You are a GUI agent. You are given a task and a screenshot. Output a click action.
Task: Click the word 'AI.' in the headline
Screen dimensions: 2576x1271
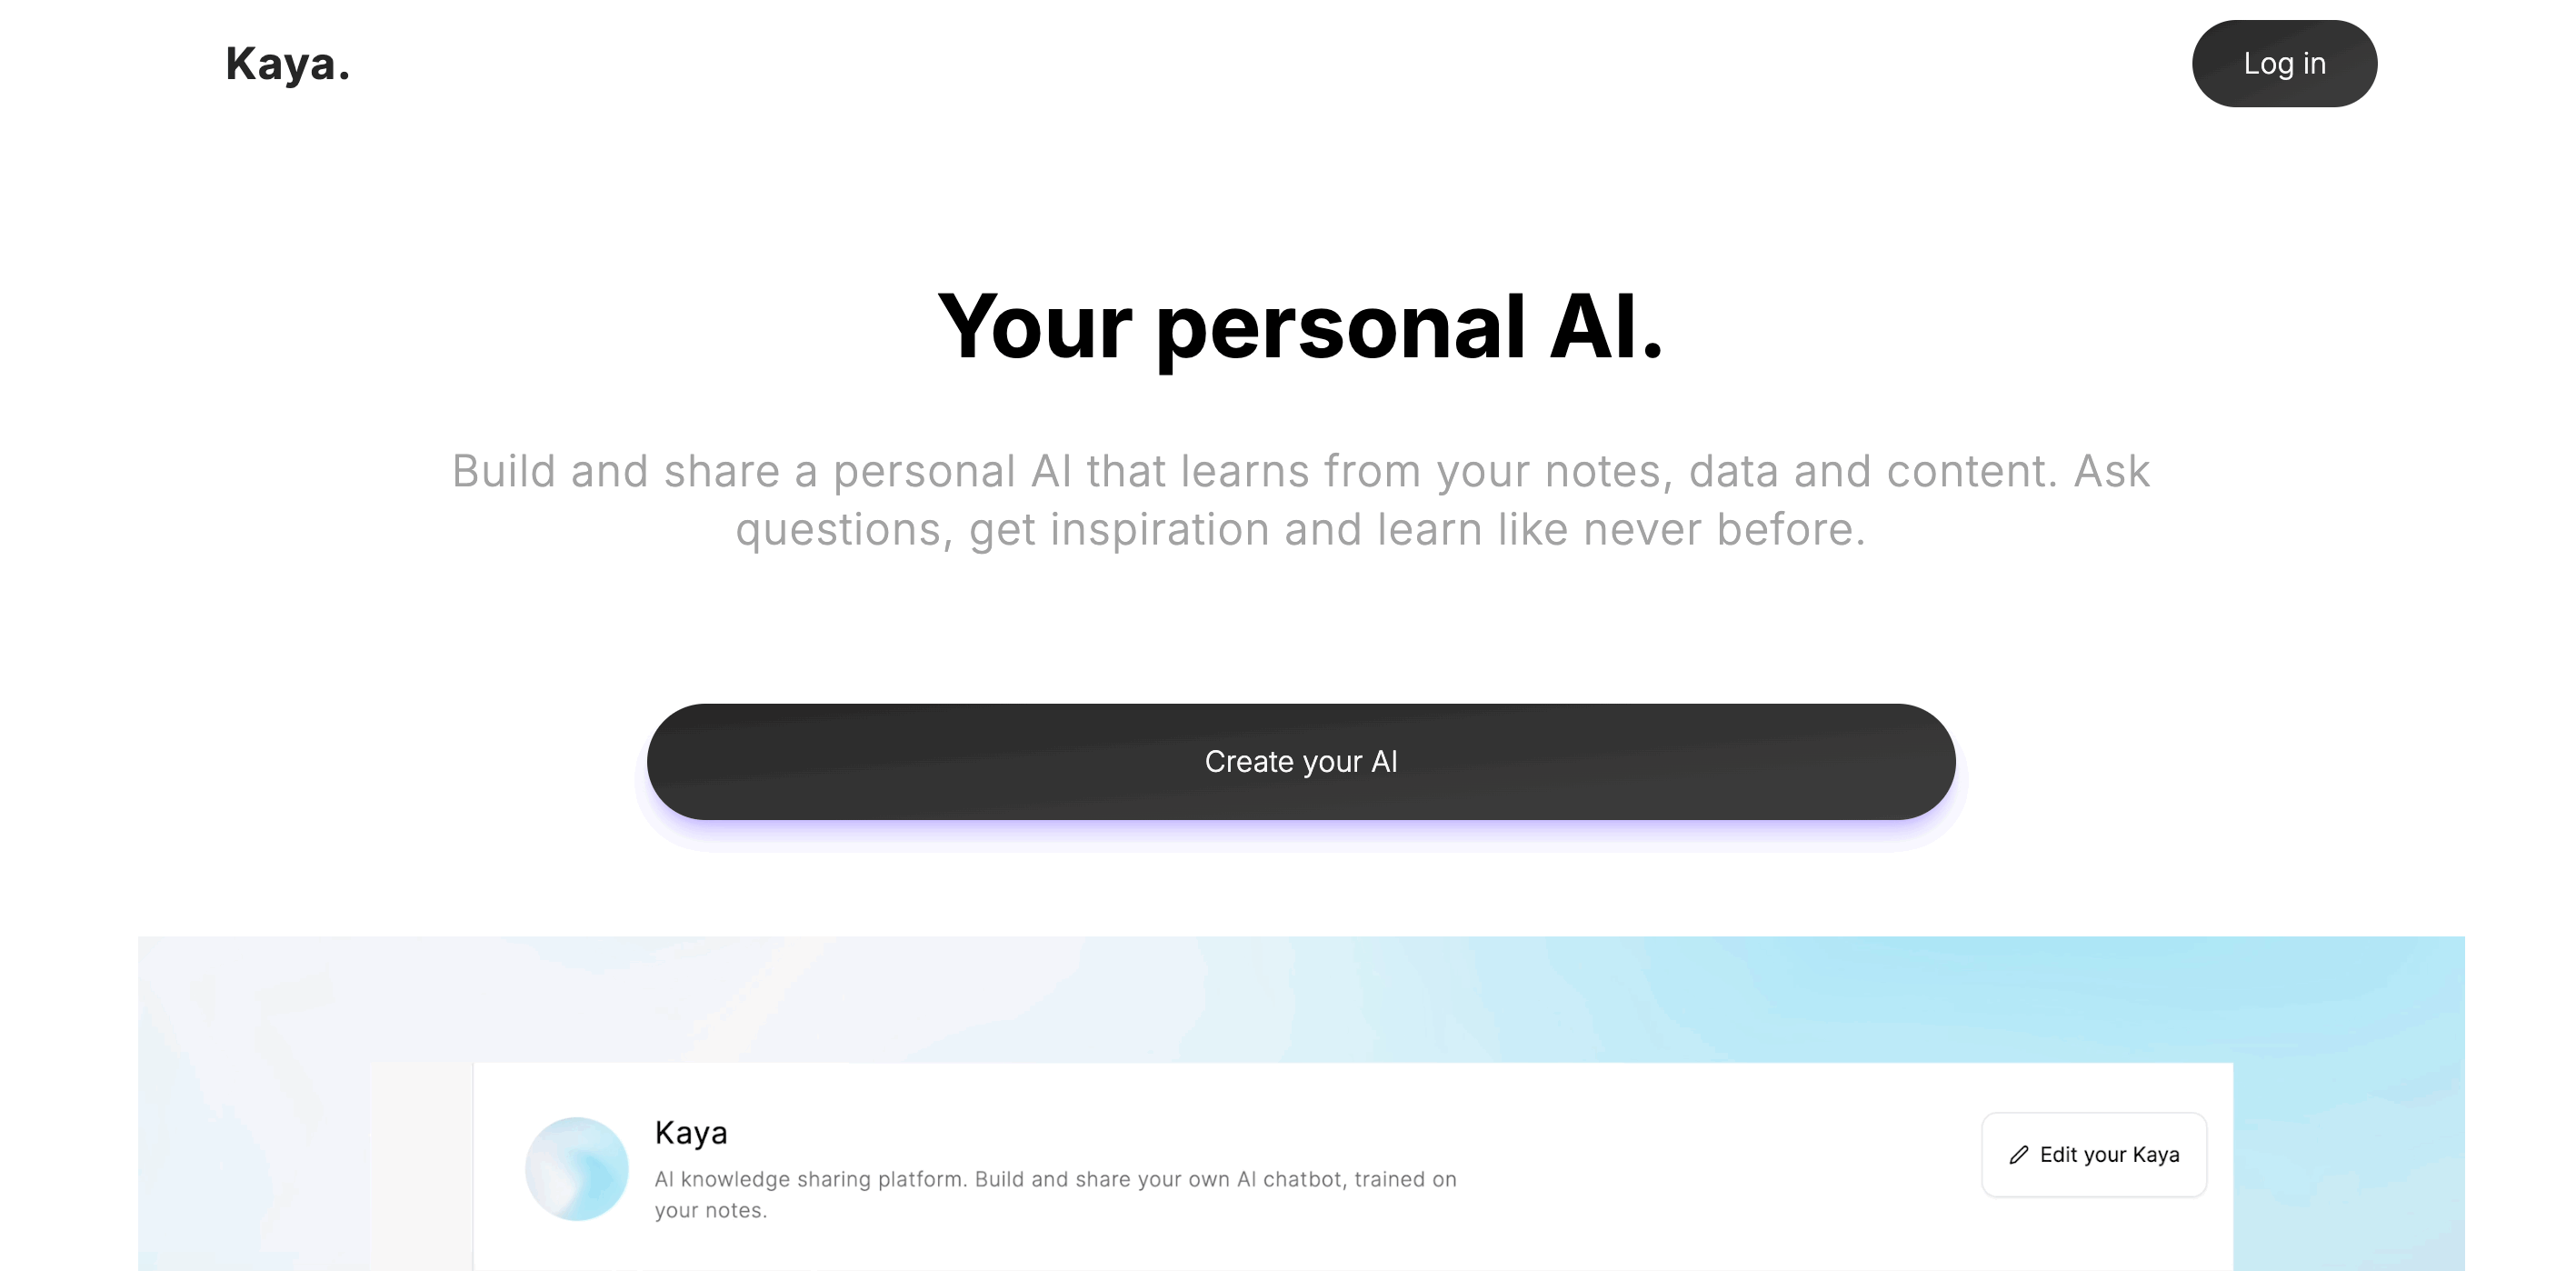[1606, 327]
